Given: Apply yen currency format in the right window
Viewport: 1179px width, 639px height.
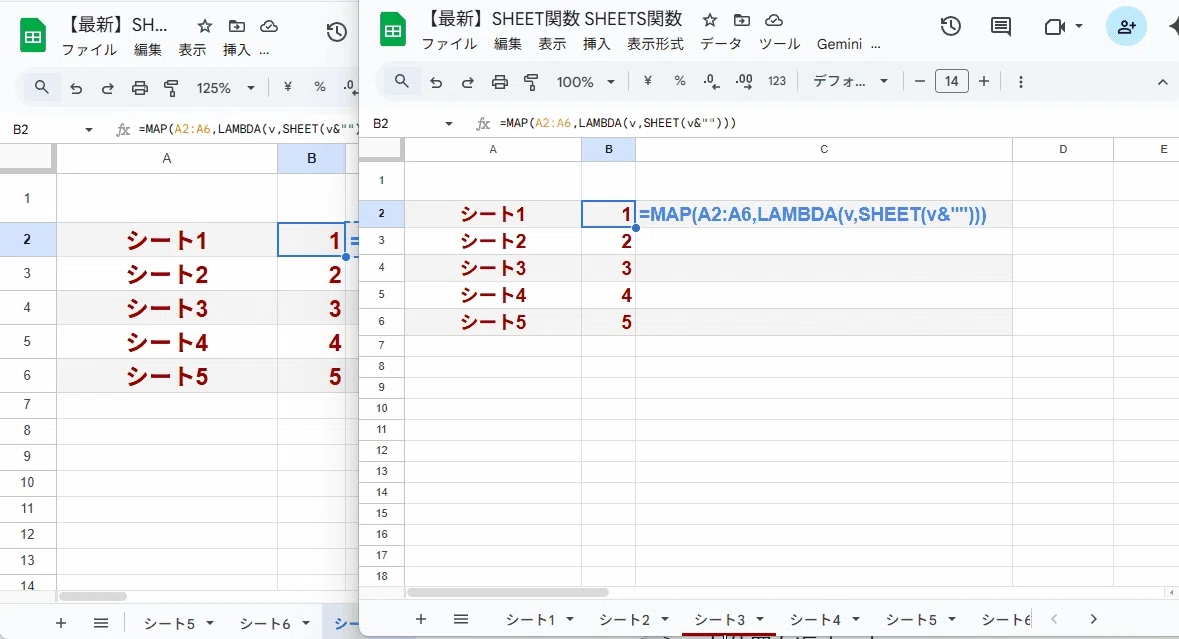Looking at the screenshot, I should [x=647, y=81].
